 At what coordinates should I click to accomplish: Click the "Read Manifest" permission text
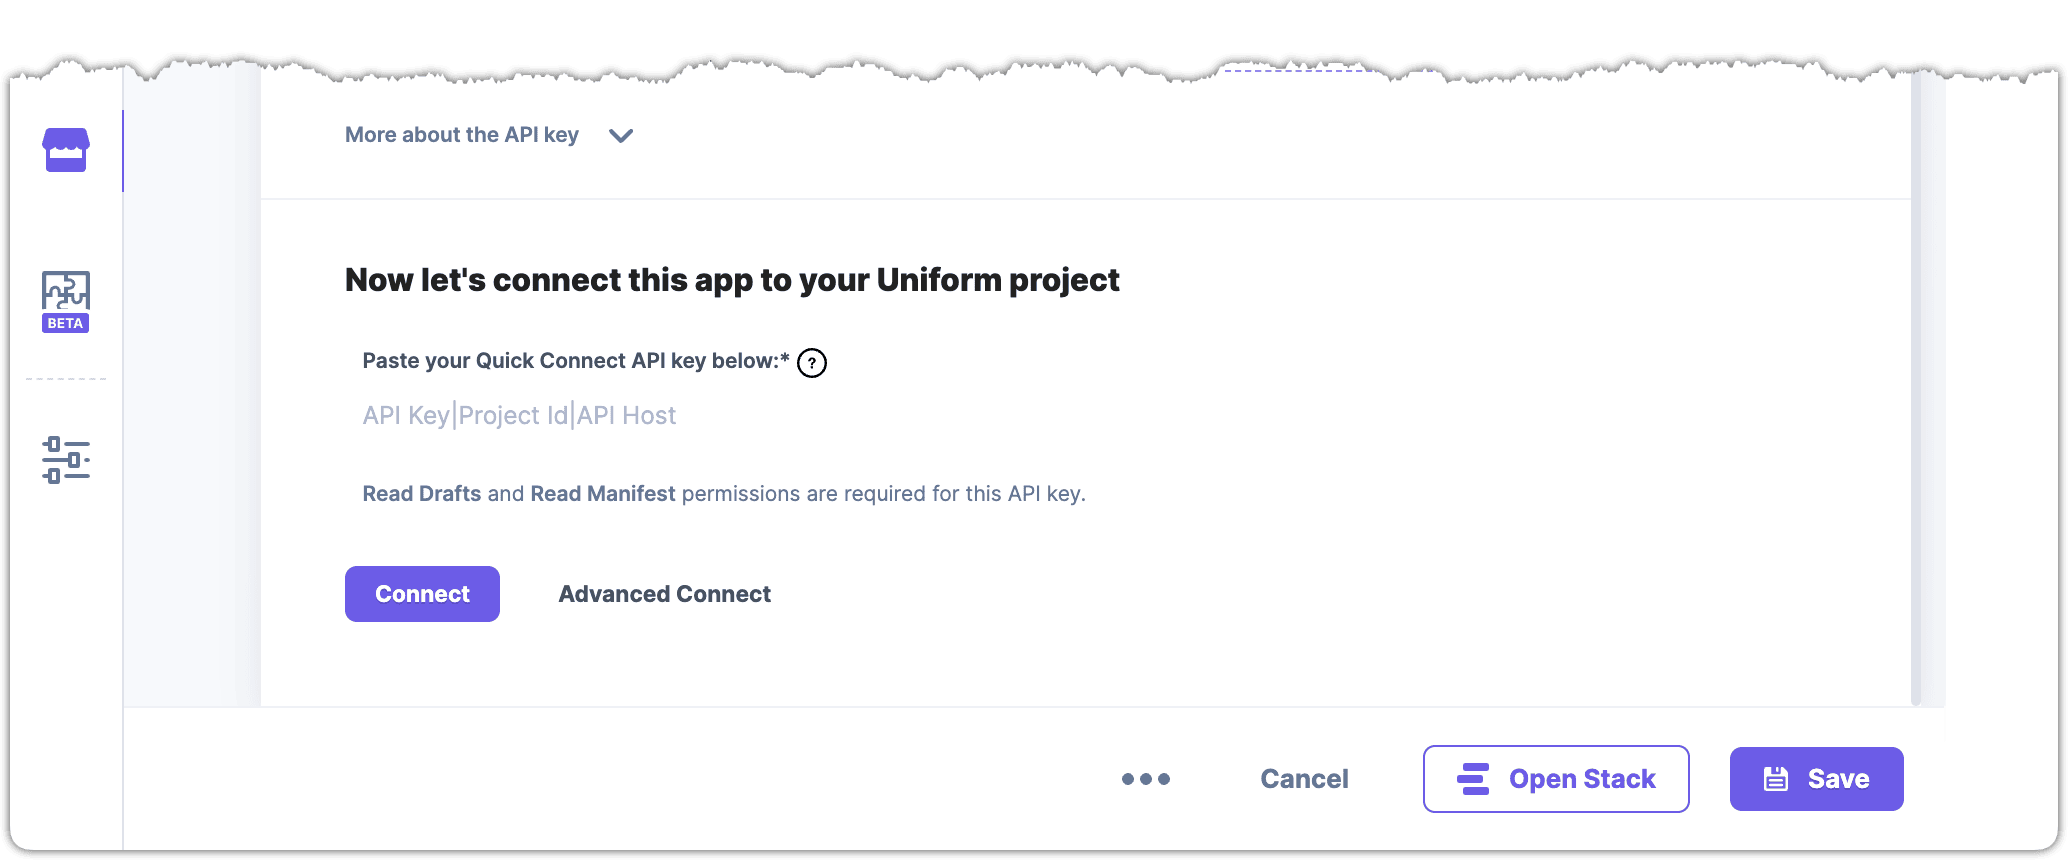click(x=603, y=494)
